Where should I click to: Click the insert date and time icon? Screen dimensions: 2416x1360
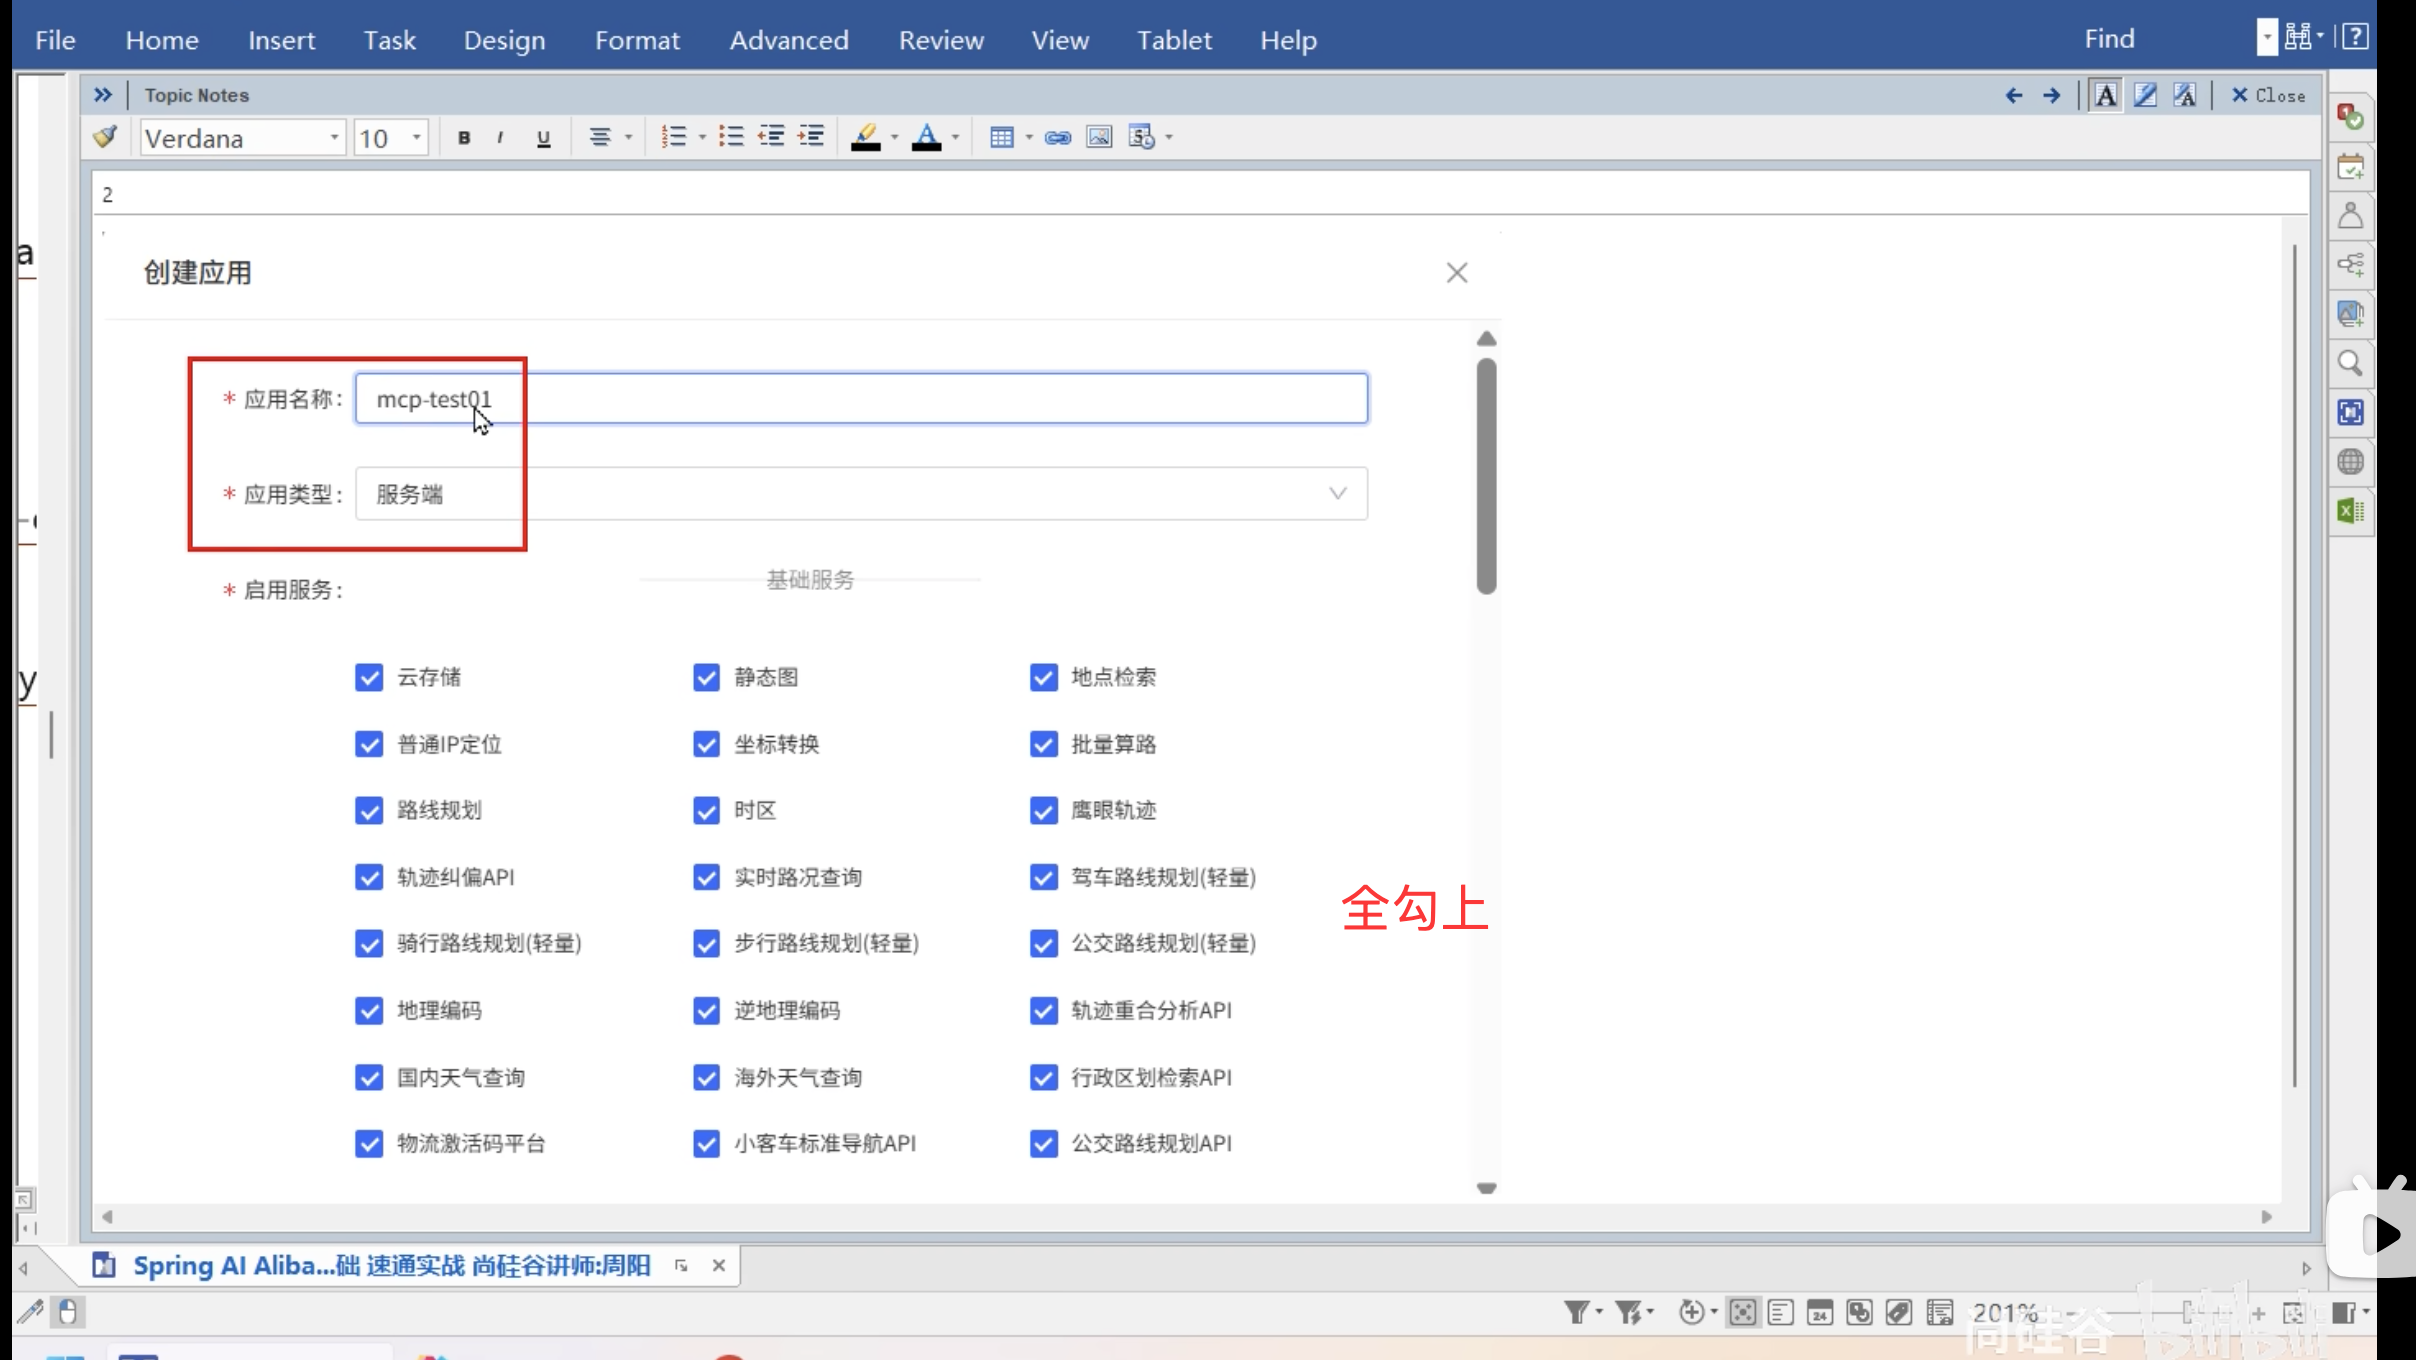(x=1141, y=137)
